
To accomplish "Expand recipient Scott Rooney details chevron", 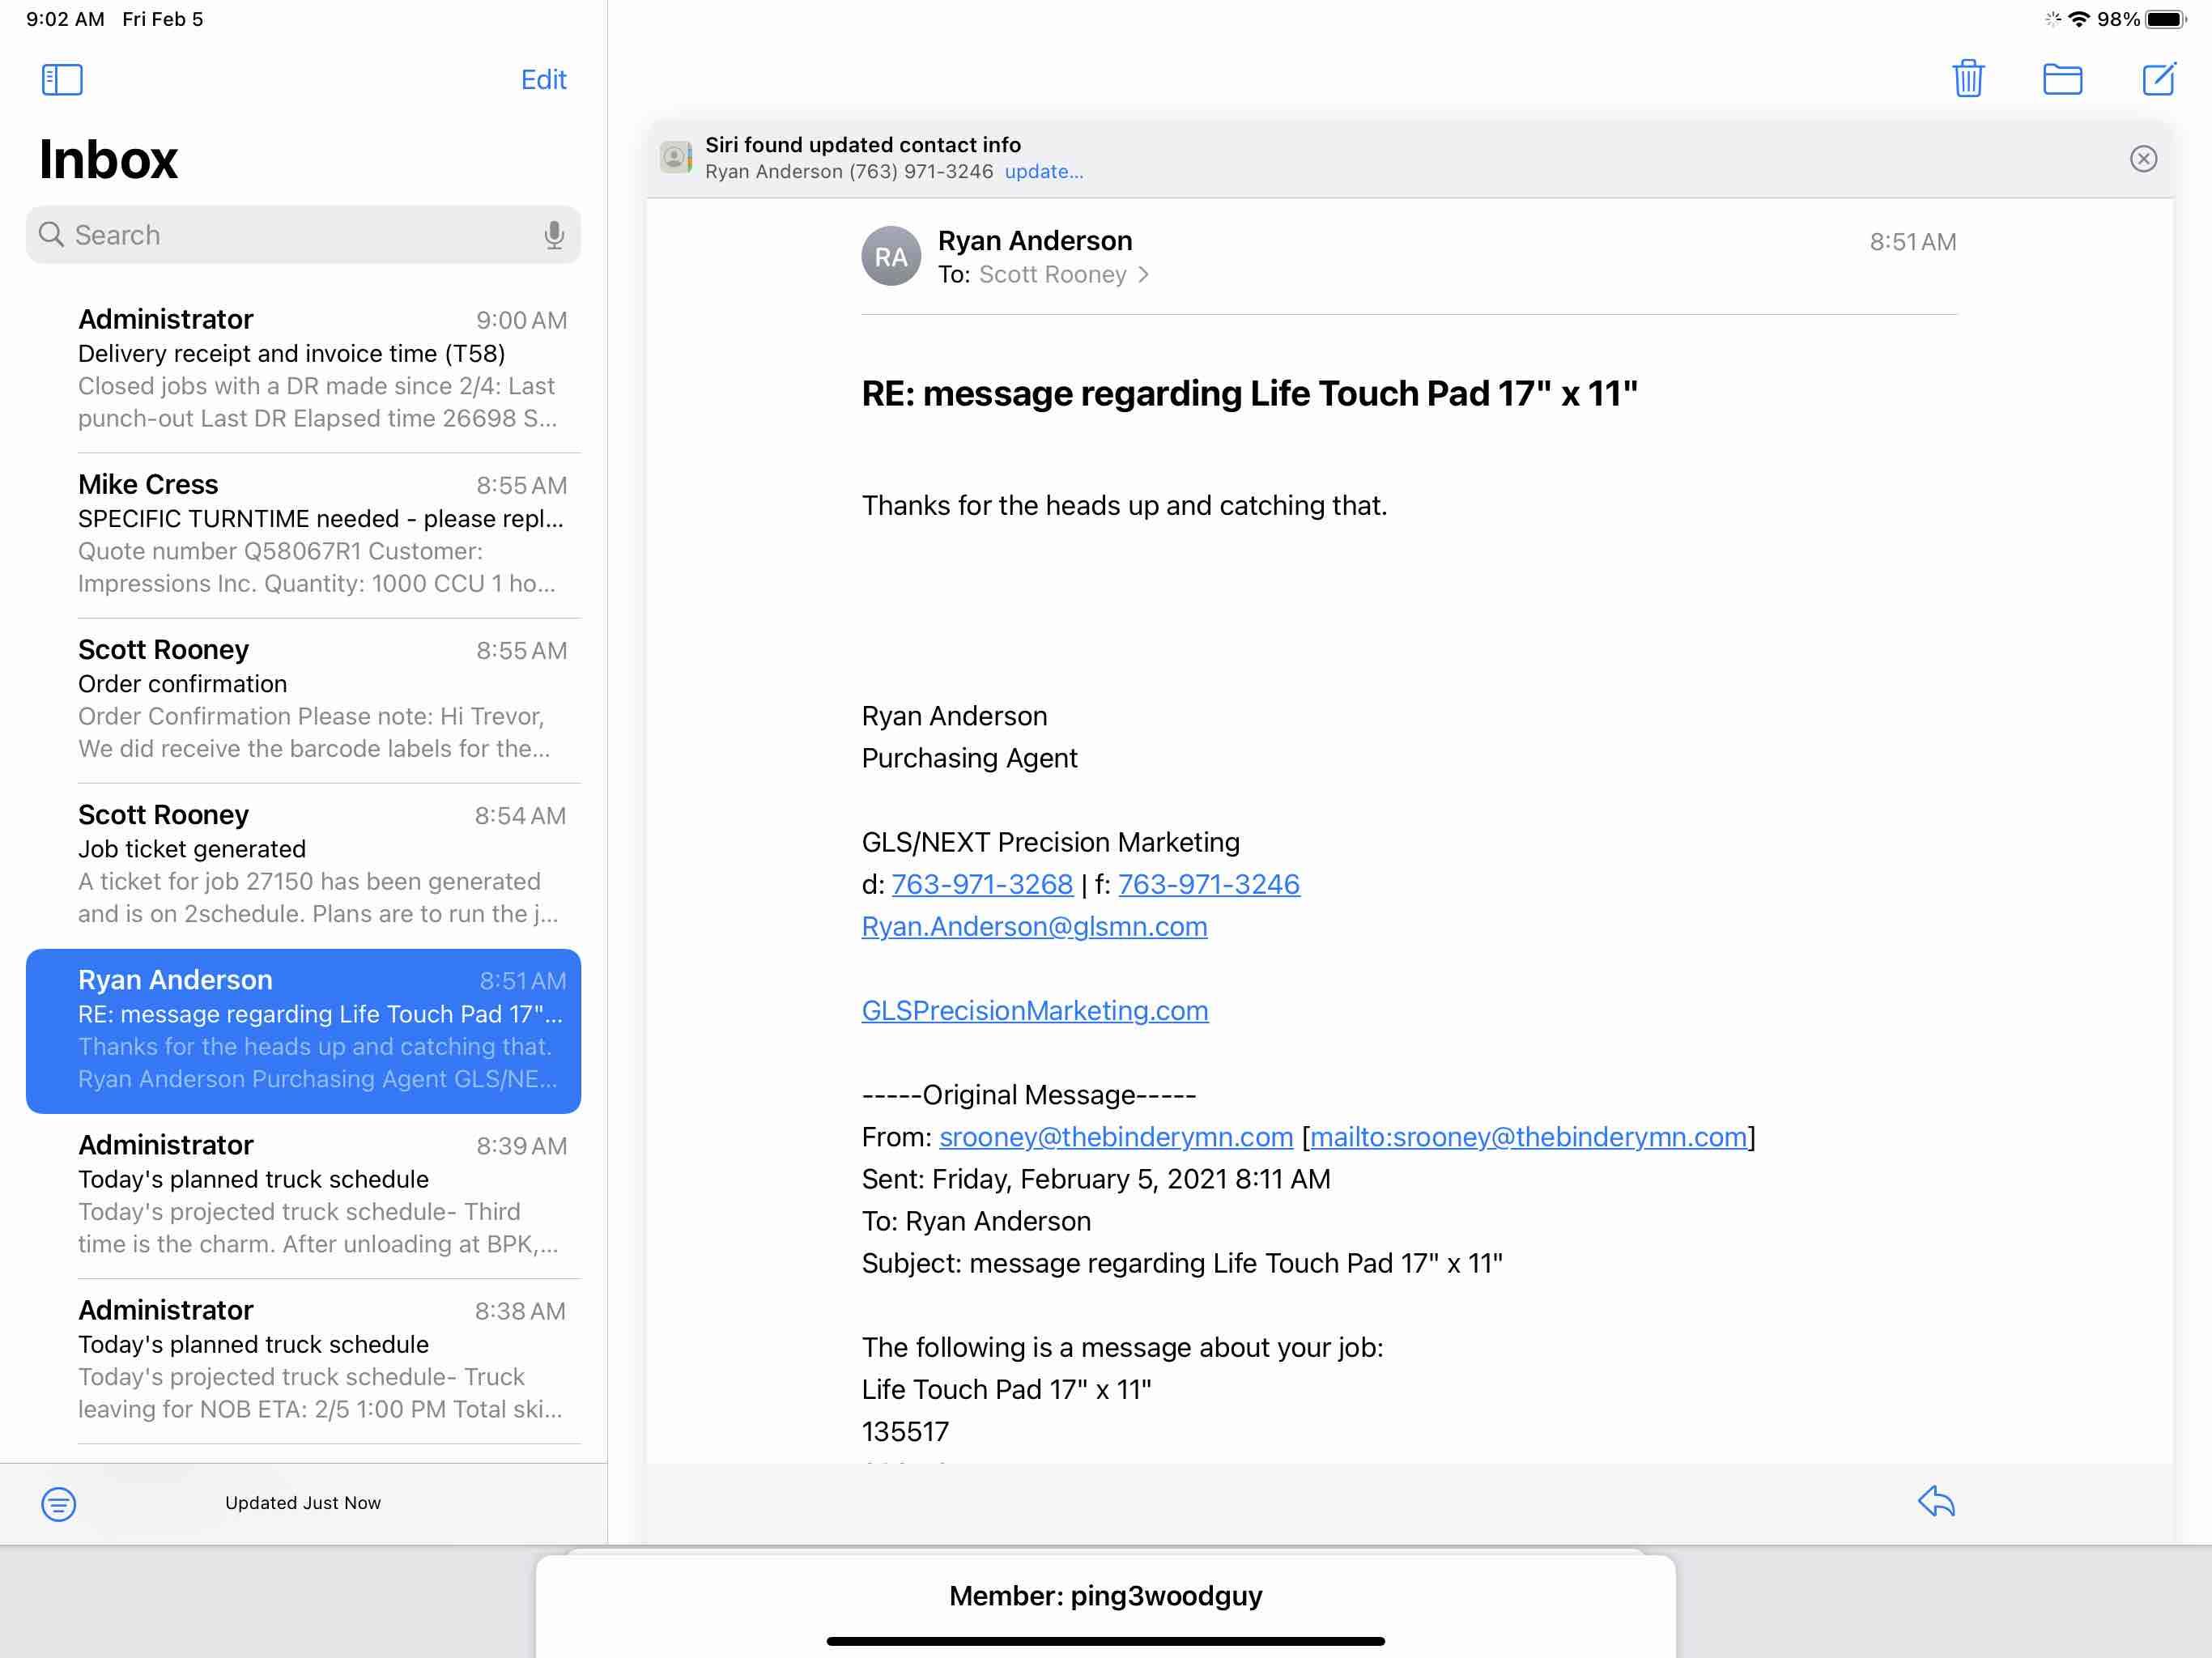I will [x=1143, y=275].
